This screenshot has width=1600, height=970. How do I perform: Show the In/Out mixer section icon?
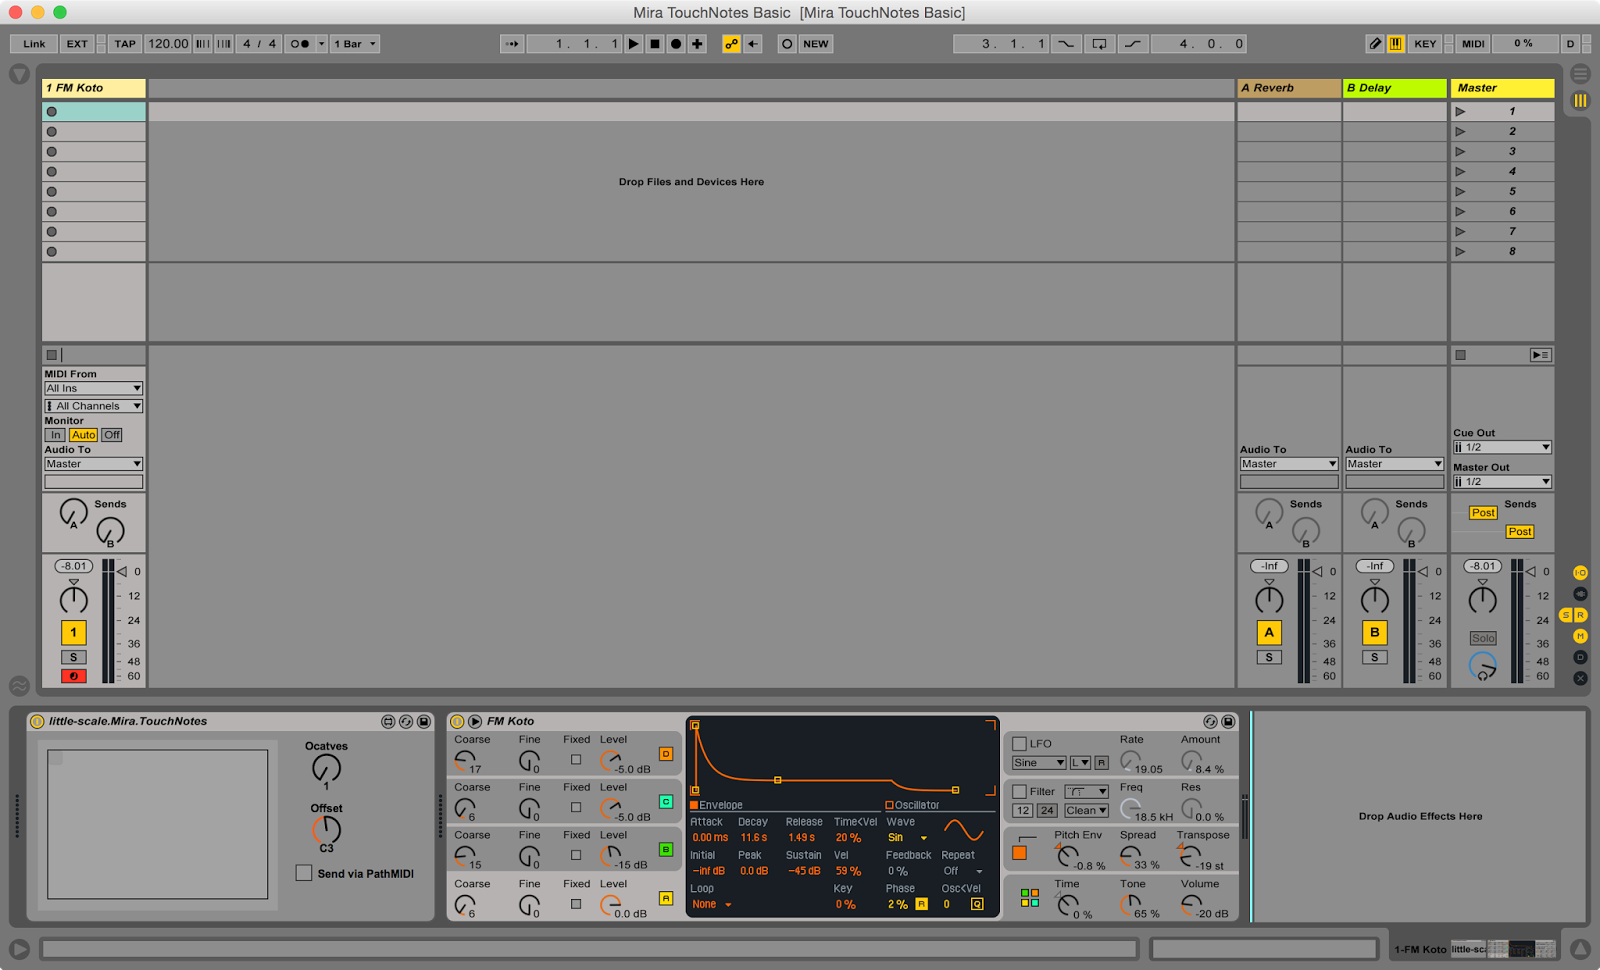click(1579, 572)
